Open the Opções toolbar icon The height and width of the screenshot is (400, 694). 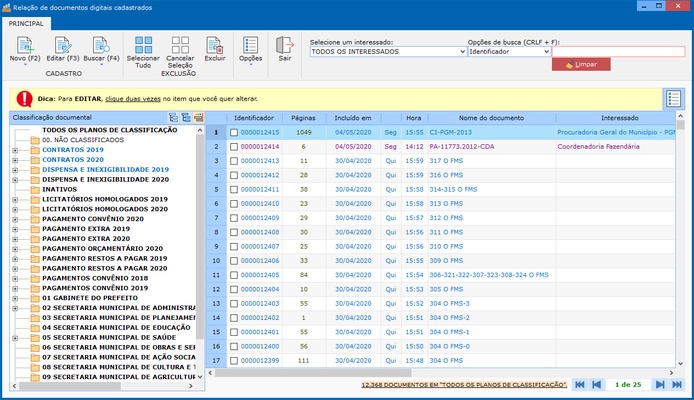tap(251, 45)
